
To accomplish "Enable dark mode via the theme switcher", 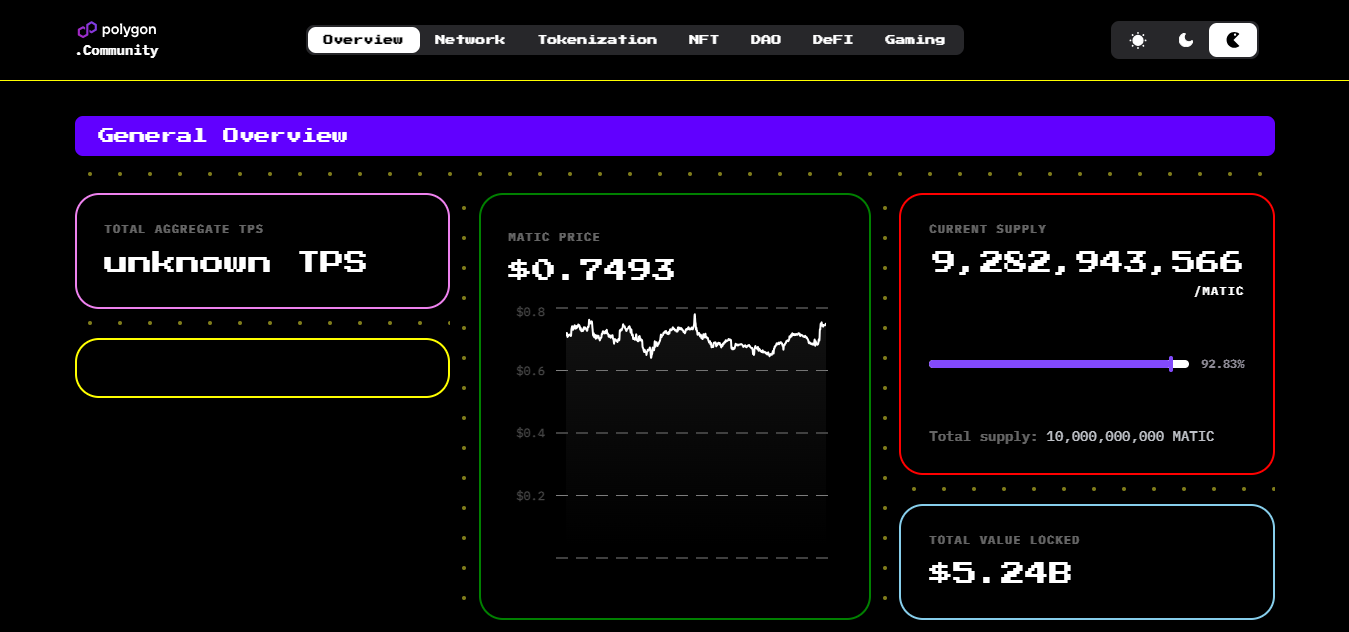I will click(x=1185, y=40).
